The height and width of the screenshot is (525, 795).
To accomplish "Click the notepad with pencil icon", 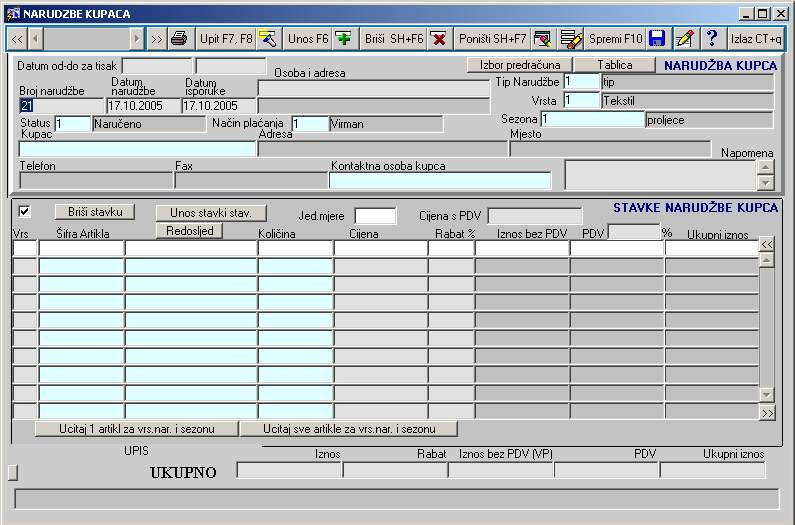I will click(x=684, y=39).
